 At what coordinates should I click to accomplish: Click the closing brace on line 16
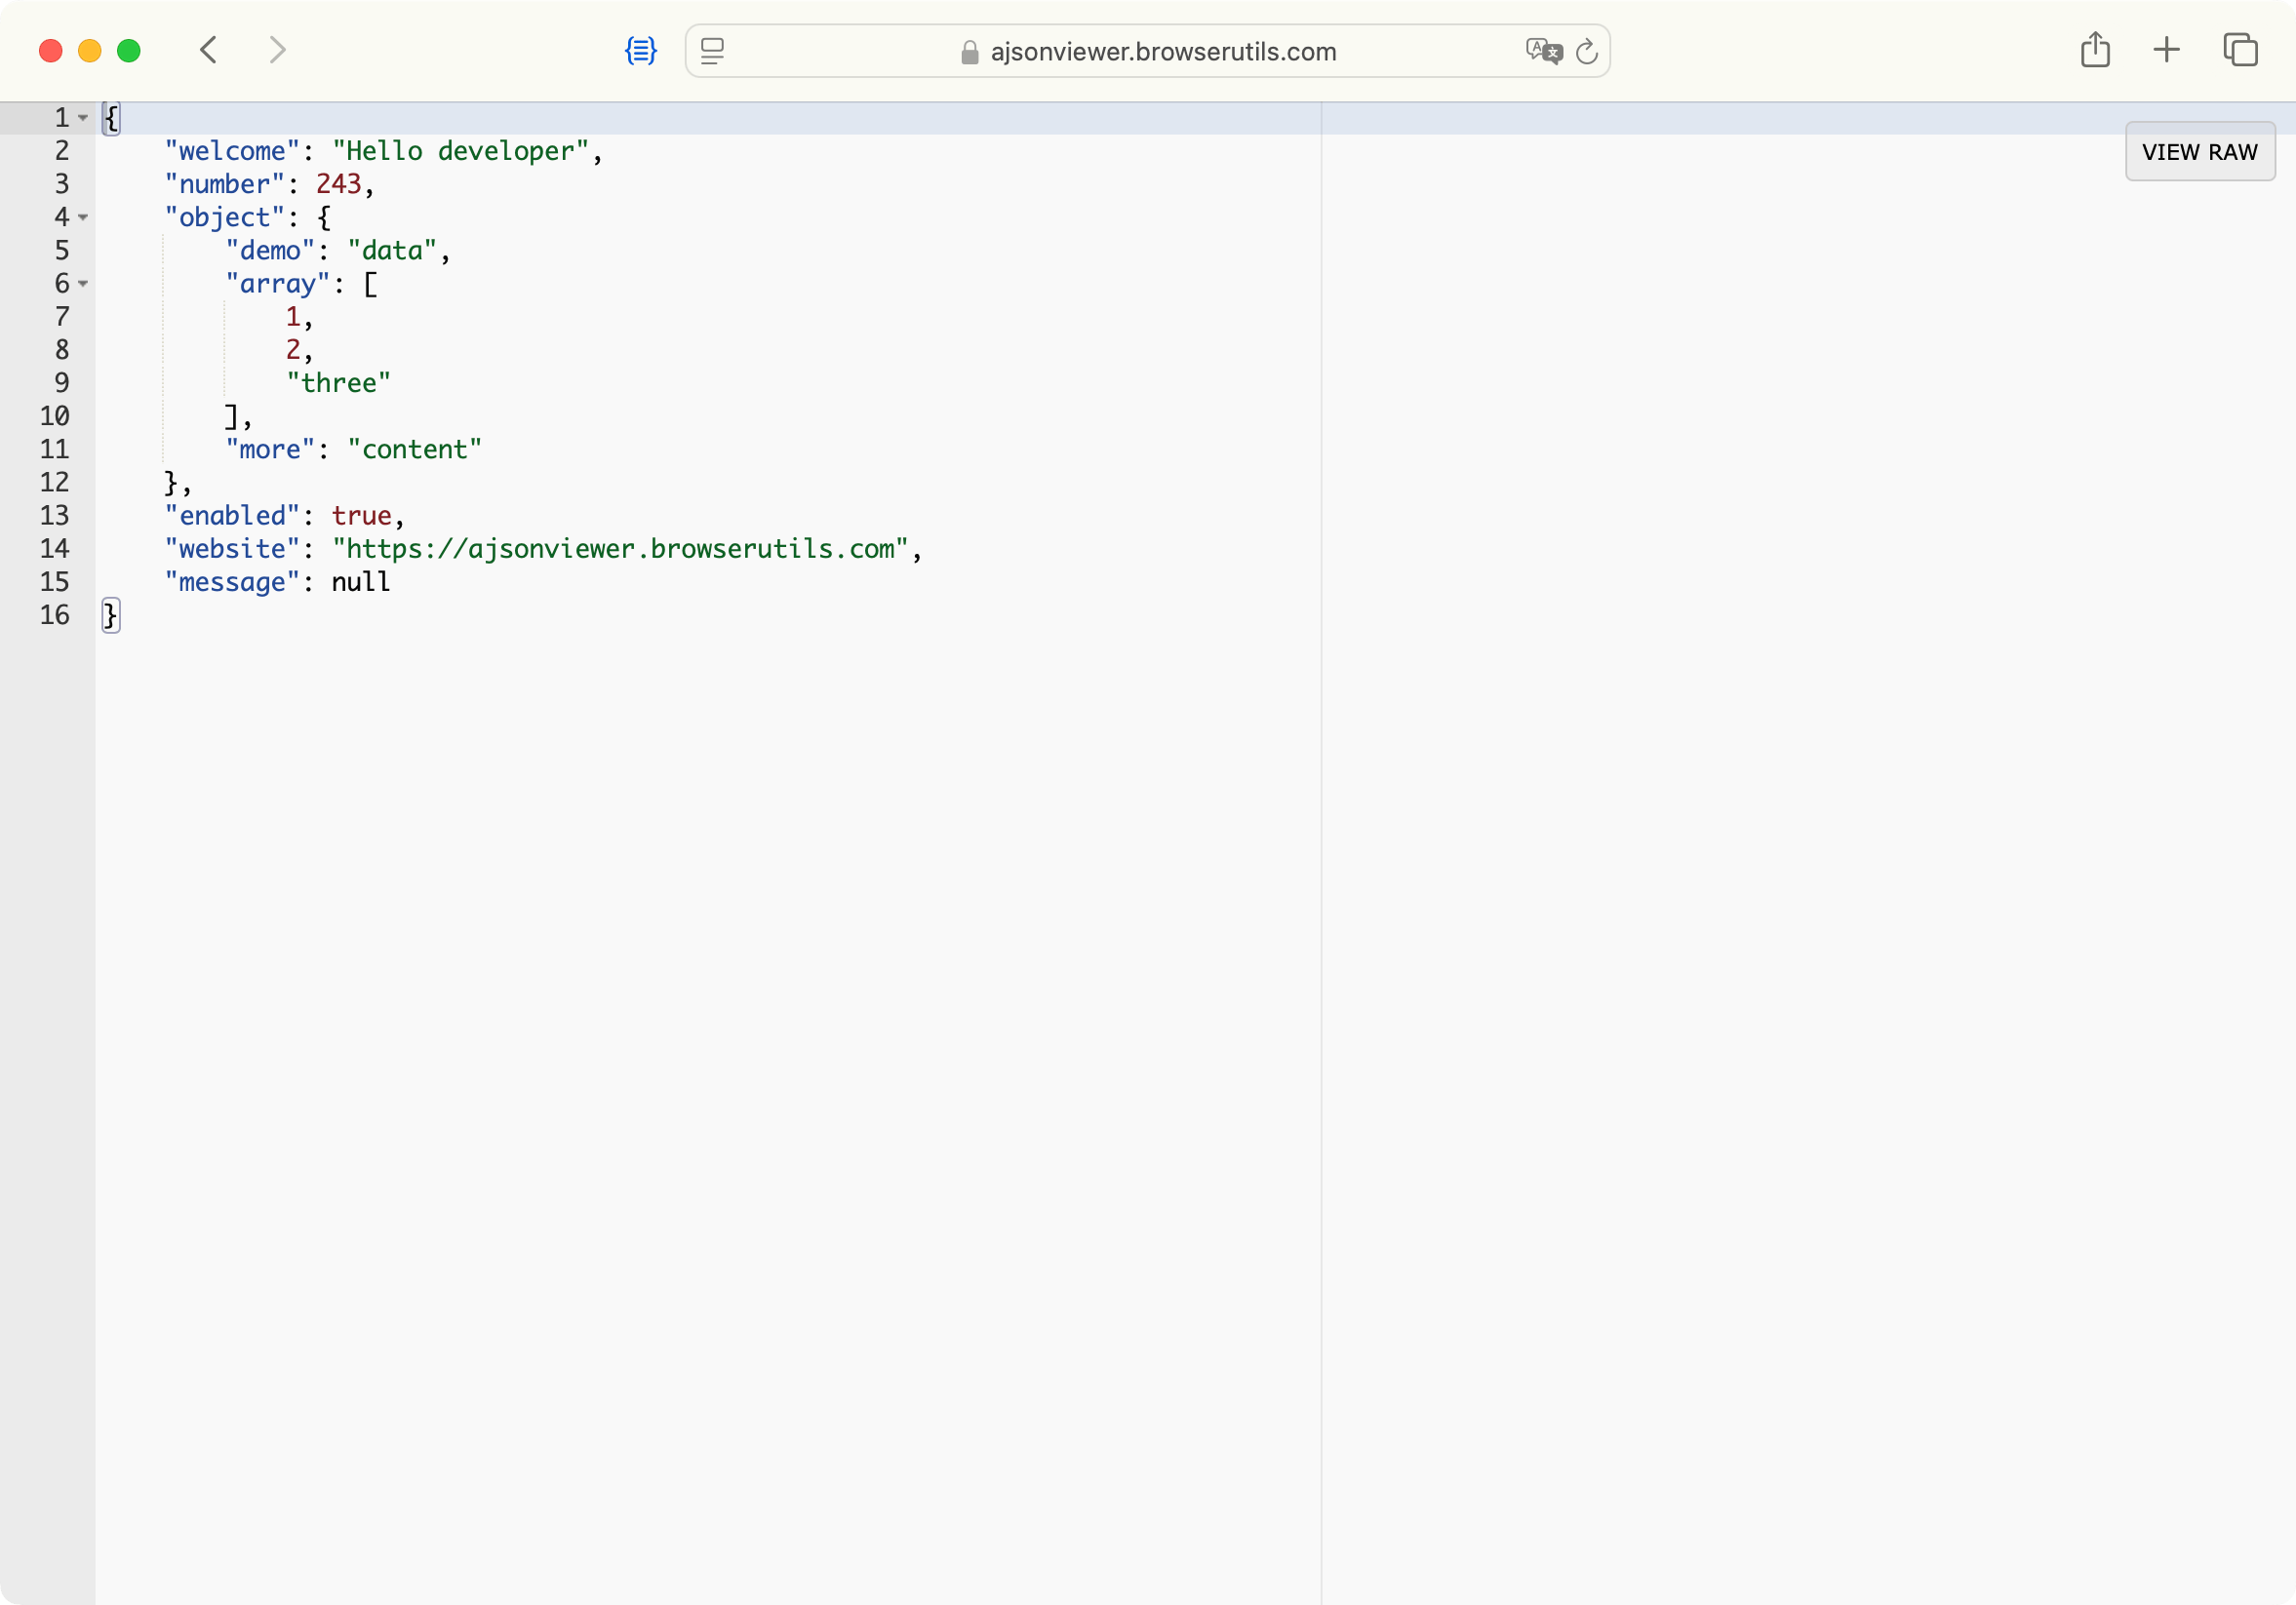coord(110,615)
